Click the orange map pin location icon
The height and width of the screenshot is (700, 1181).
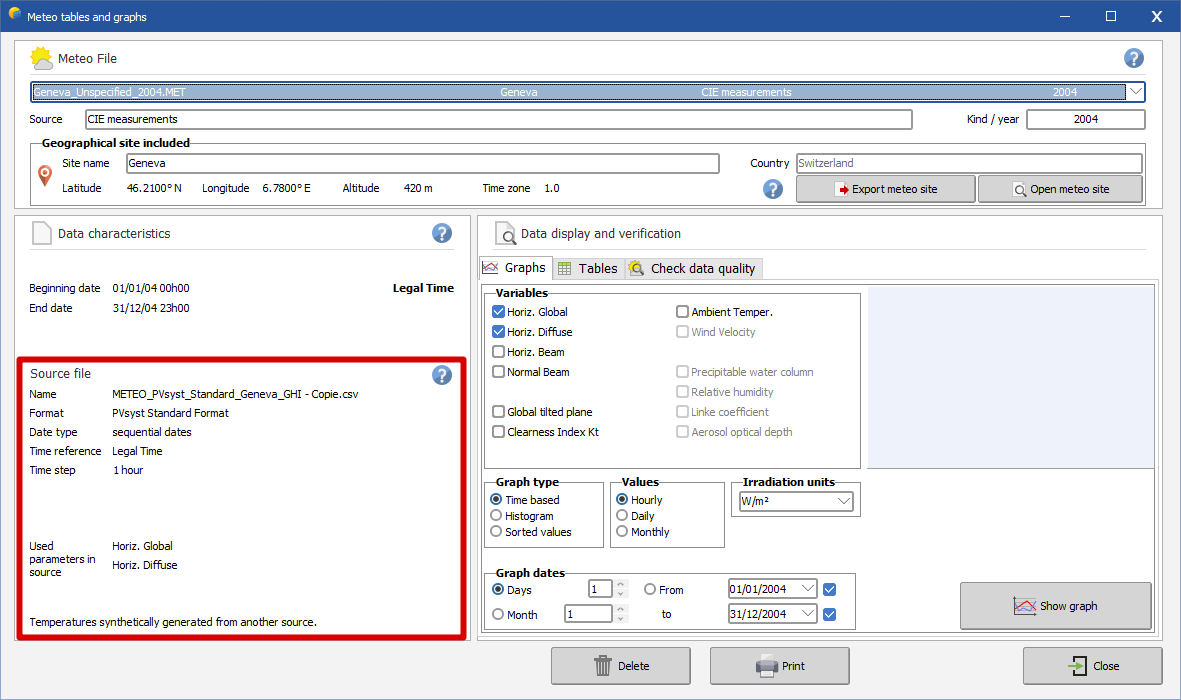[x=45, y=176]
